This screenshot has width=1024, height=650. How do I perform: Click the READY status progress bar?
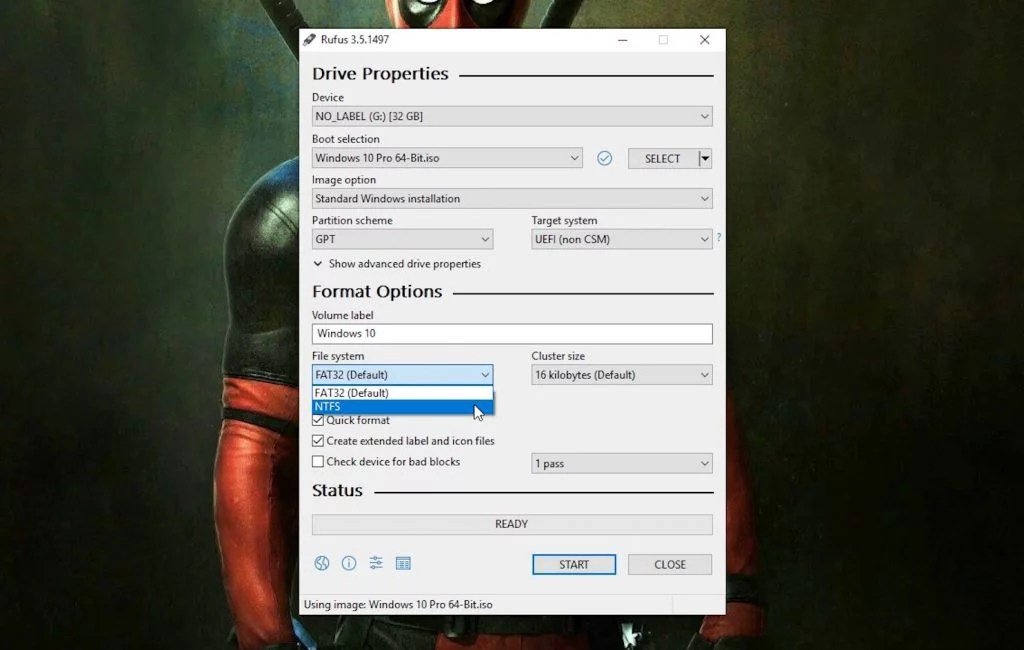[x=511, y=523]
